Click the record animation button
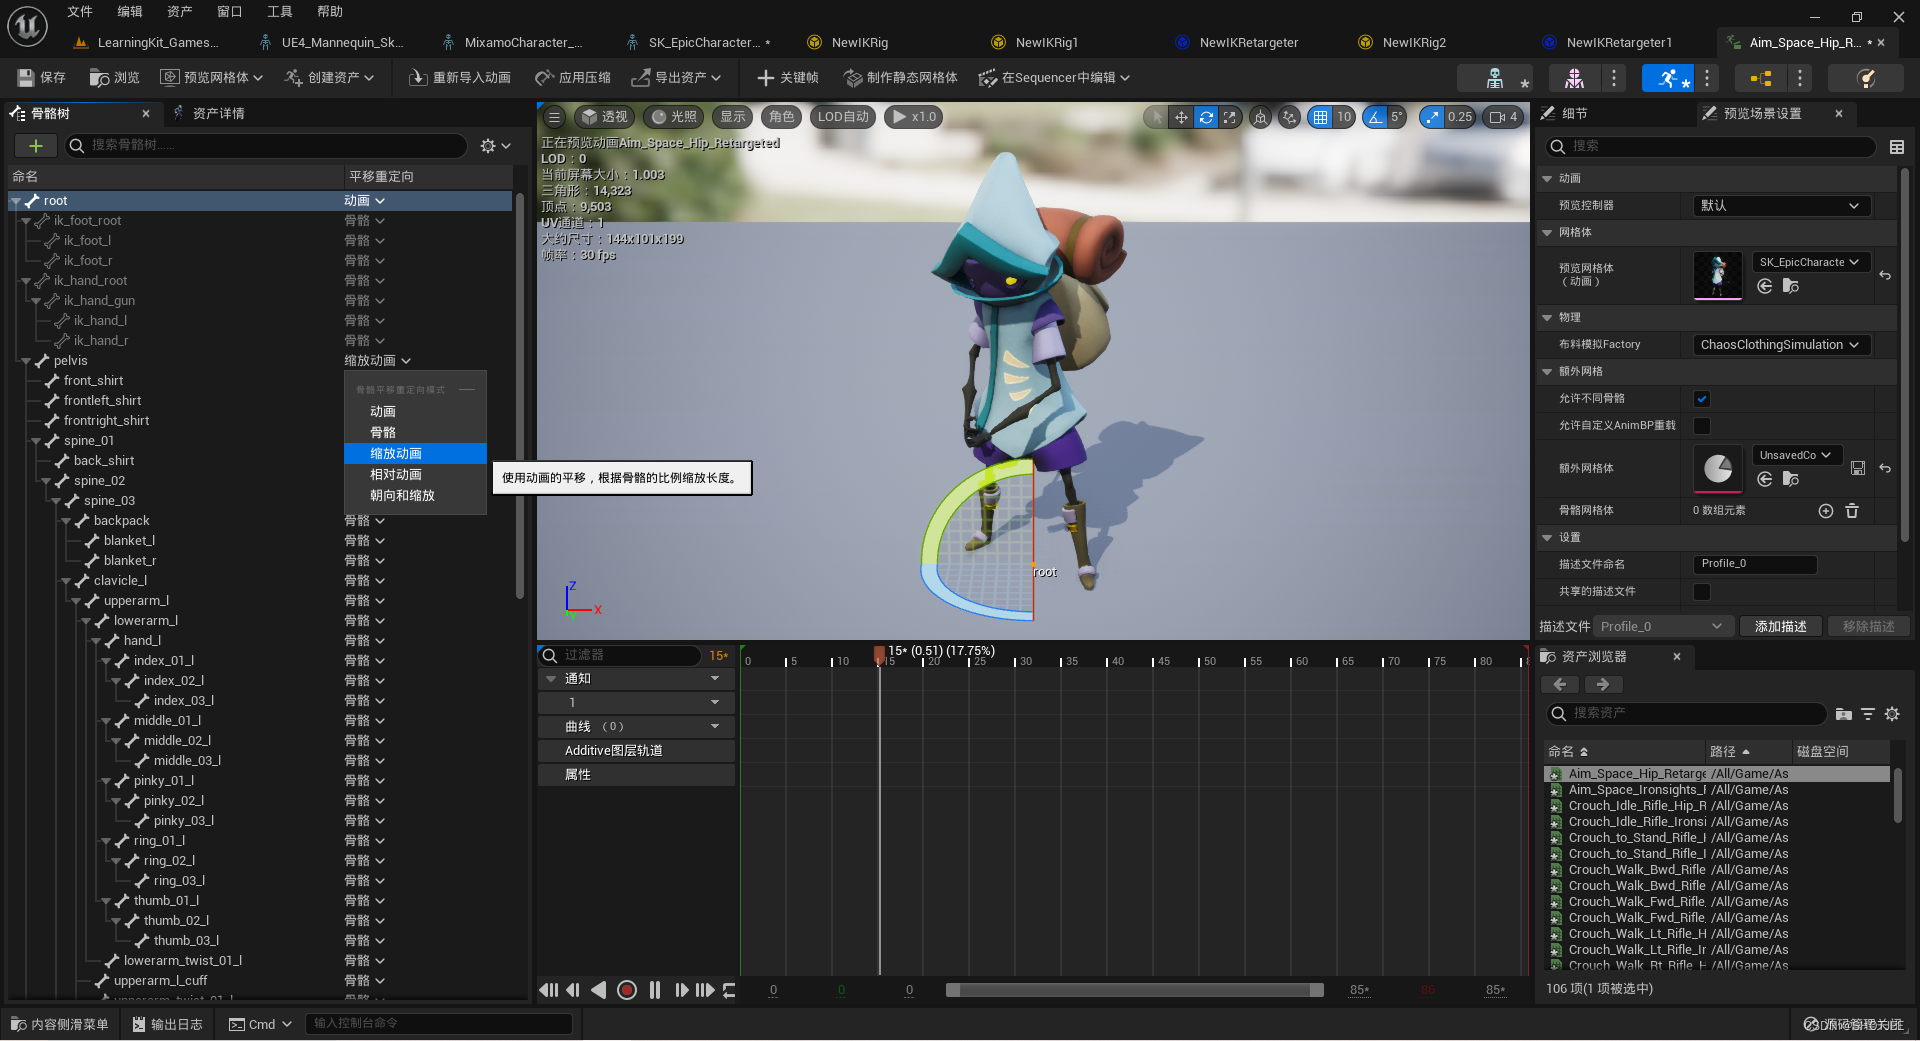This screenshot has width=1920, height=1041. [627, 990]
